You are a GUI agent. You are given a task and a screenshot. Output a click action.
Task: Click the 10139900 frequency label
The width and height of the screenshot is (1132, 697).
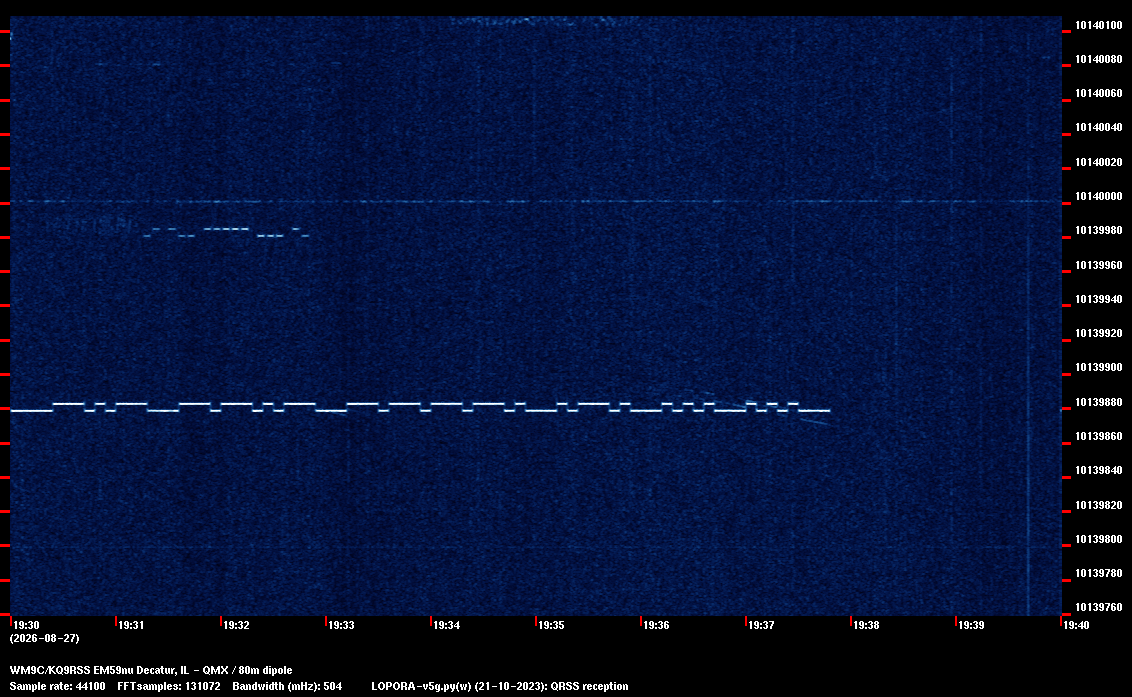coord(1098,367)
